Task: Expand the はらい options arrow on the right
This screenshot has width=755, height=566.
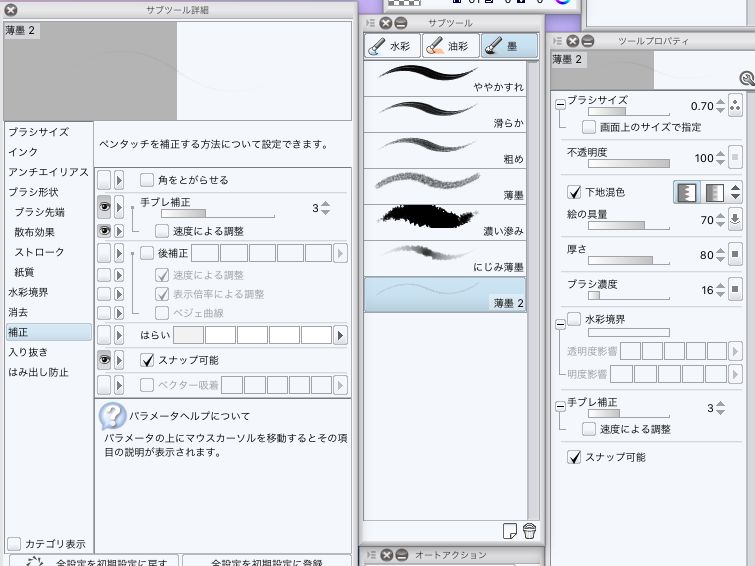Action: (x=341, y=335)
